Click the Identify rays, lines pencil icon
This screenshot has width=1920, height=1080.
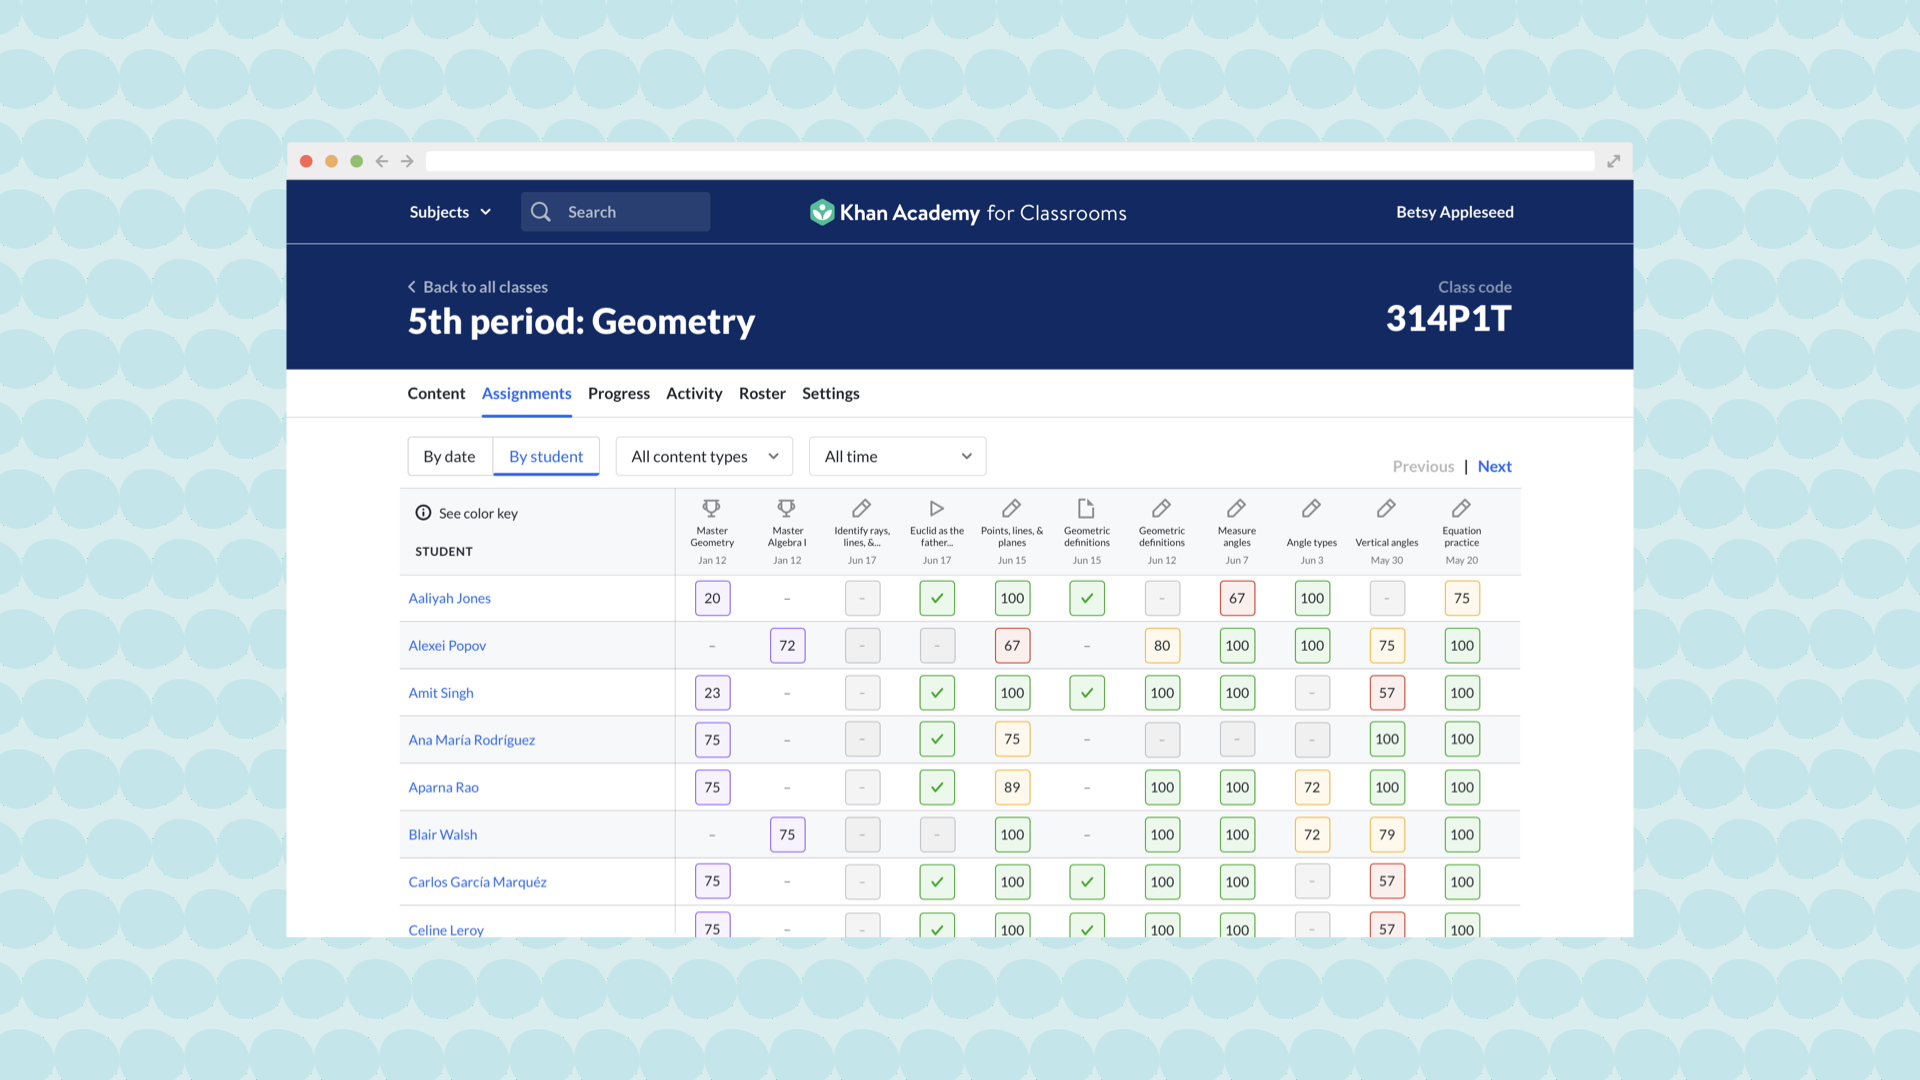(x=861, y=508)
